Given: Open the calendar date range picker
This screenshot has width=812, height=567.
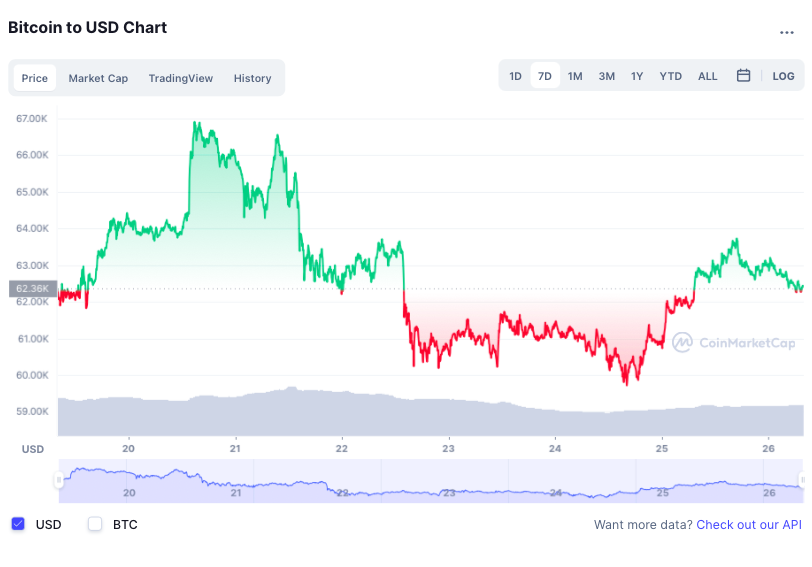Looking at the screenshot, I should pos(743,76).
